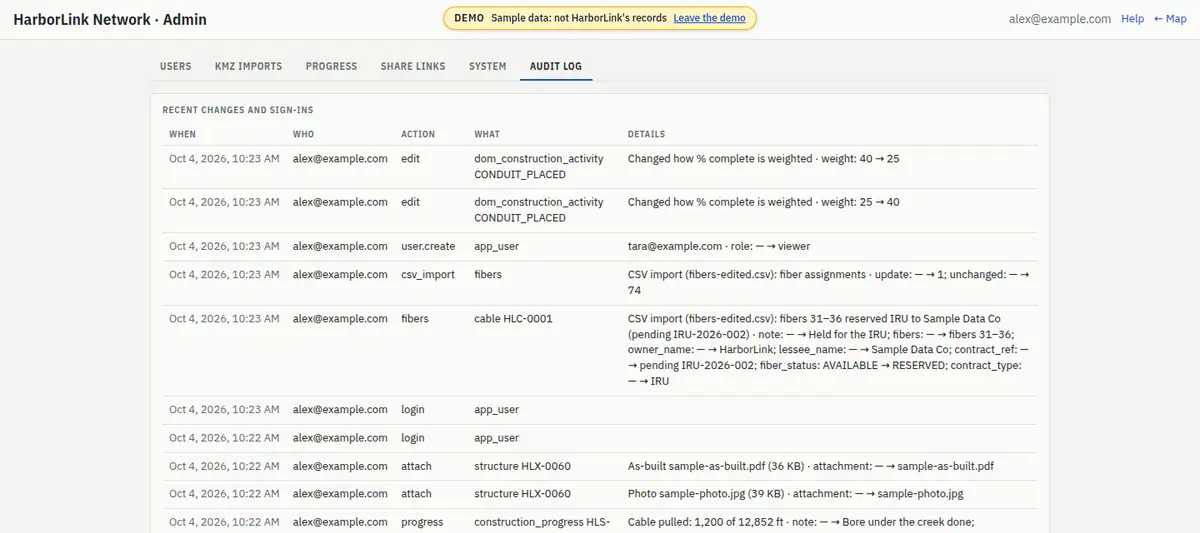Click csv_import action cell
The width and height of the screenshot is (1200, 533).
pos(428,274)
